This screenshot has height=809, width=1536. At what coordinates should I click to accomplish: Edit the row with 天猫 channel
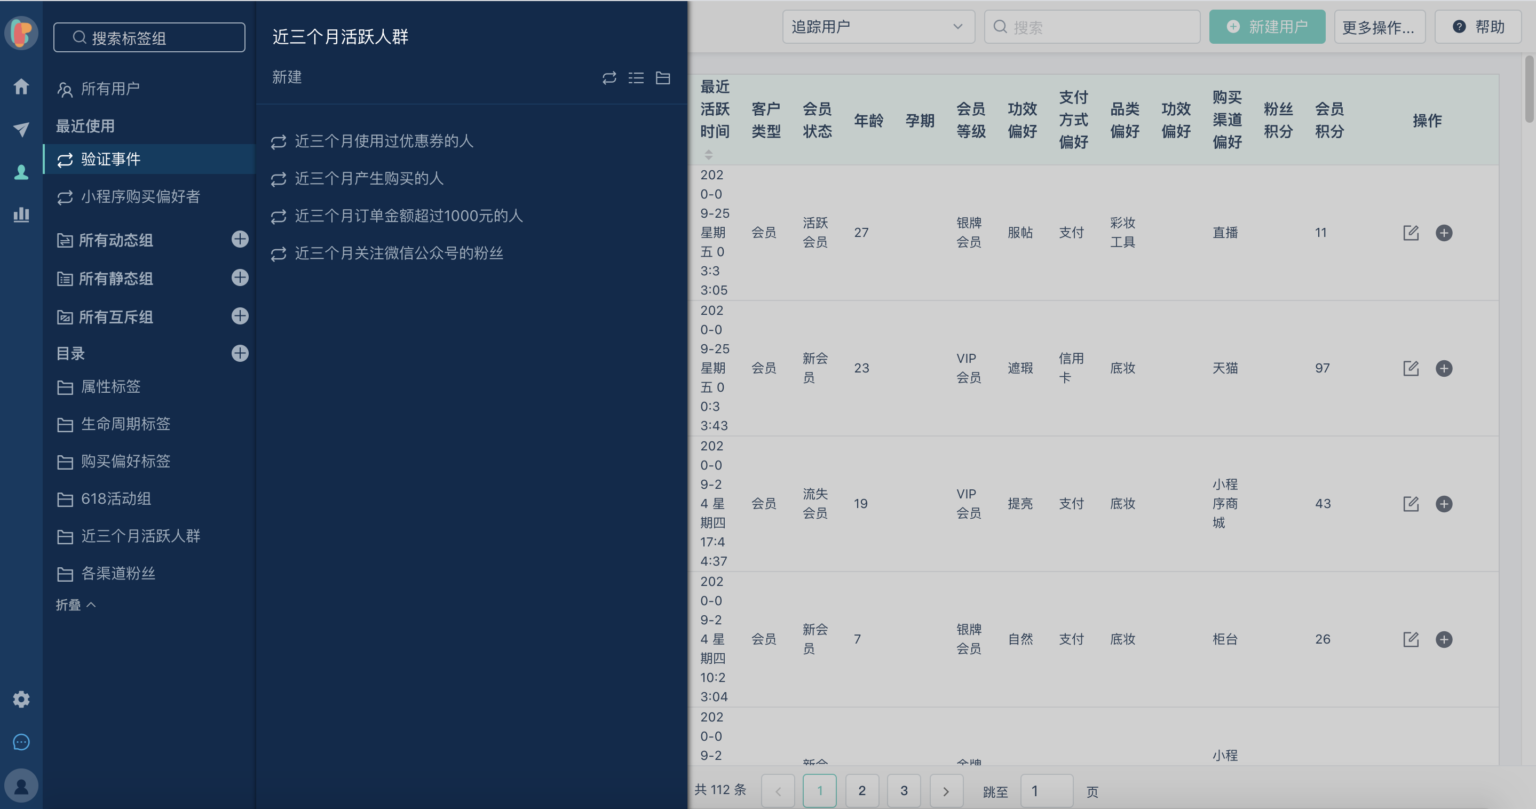point(1411,368)
